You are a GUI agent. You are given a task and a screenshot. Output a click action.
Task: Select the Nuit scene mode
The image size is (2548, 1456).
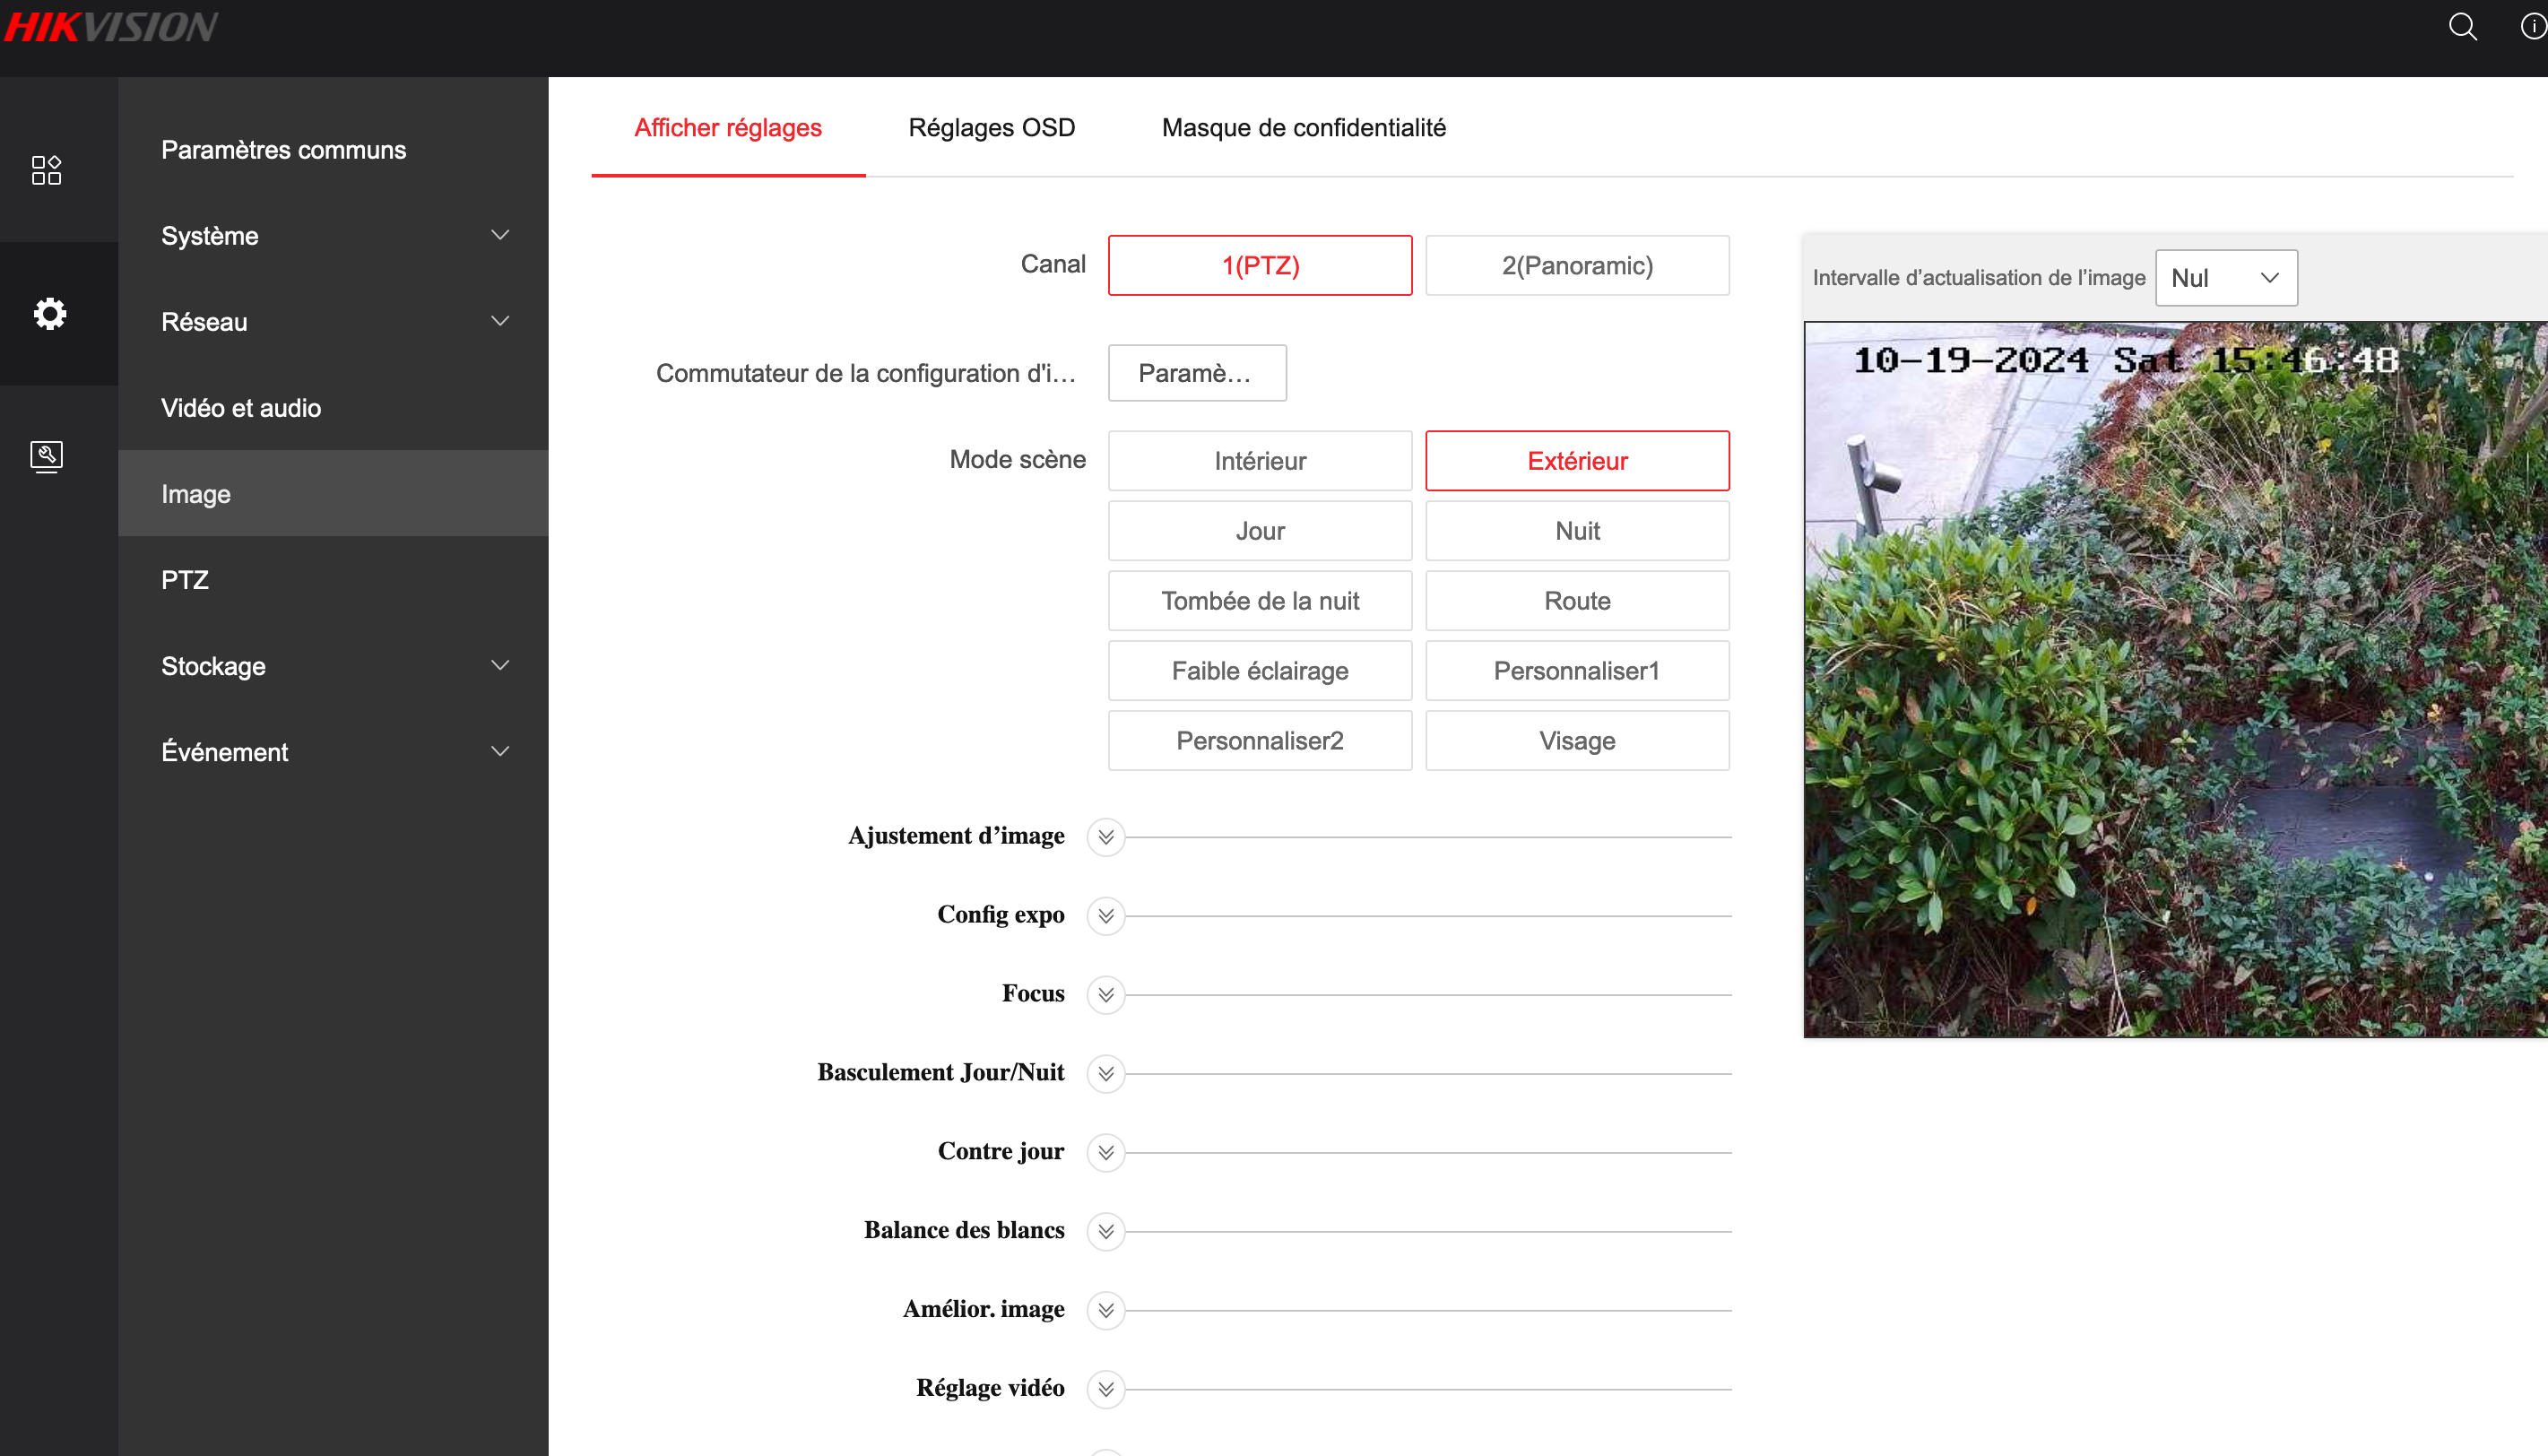tap(1577, 531)
